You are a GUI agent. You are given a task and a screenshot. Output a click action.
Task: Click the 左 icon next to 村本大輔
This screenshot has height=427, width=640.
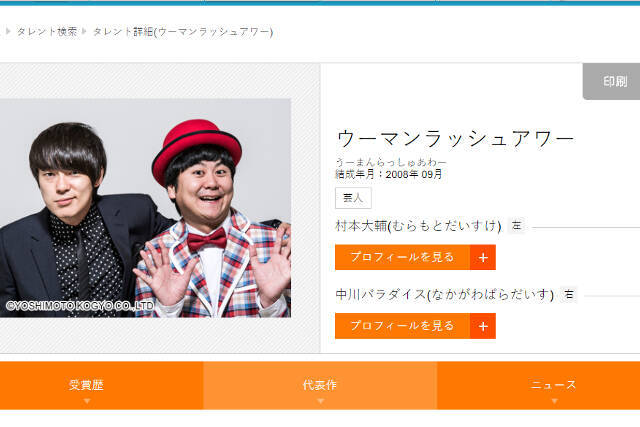click(517, 225)
